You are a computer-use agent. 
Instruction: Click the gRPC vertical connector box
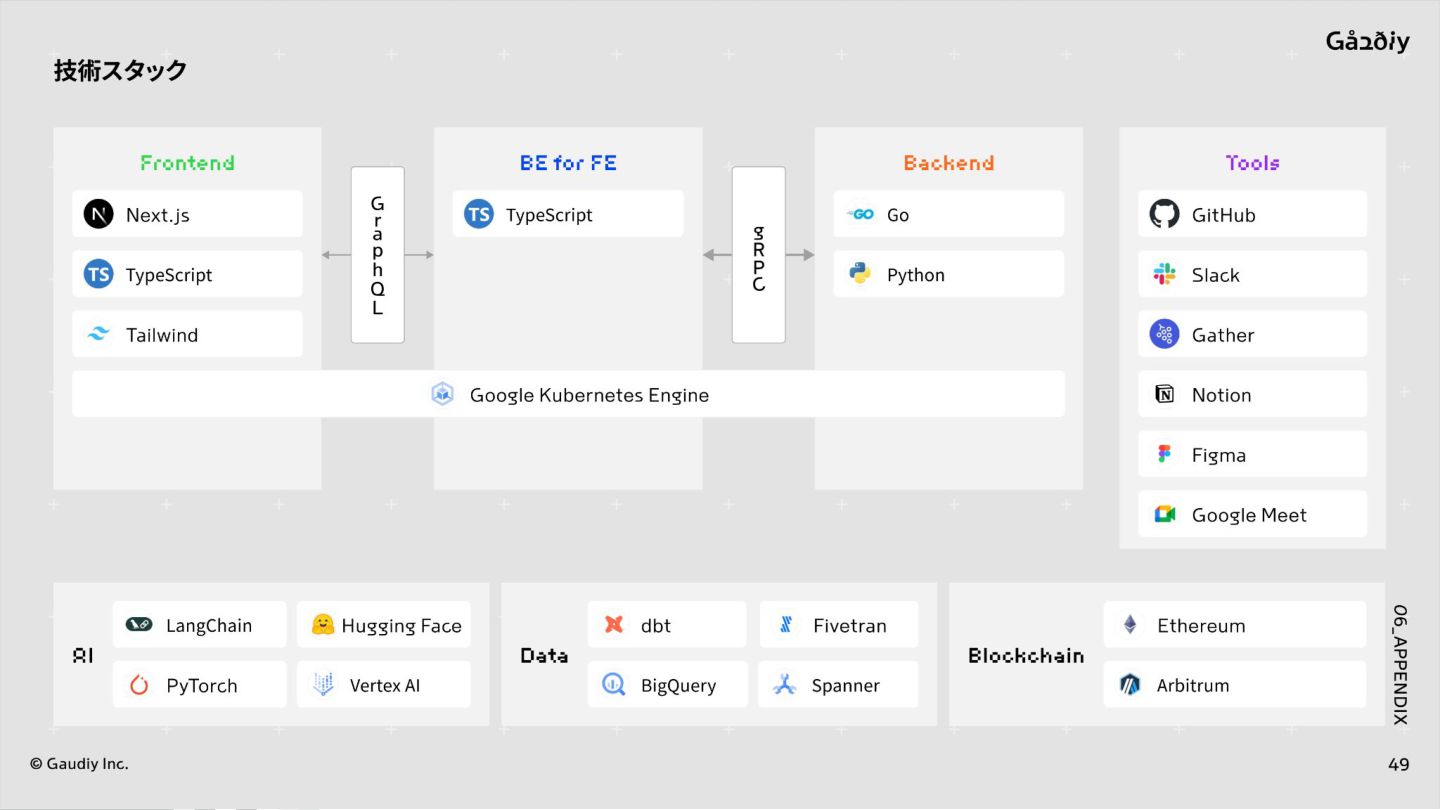(758, 255)
